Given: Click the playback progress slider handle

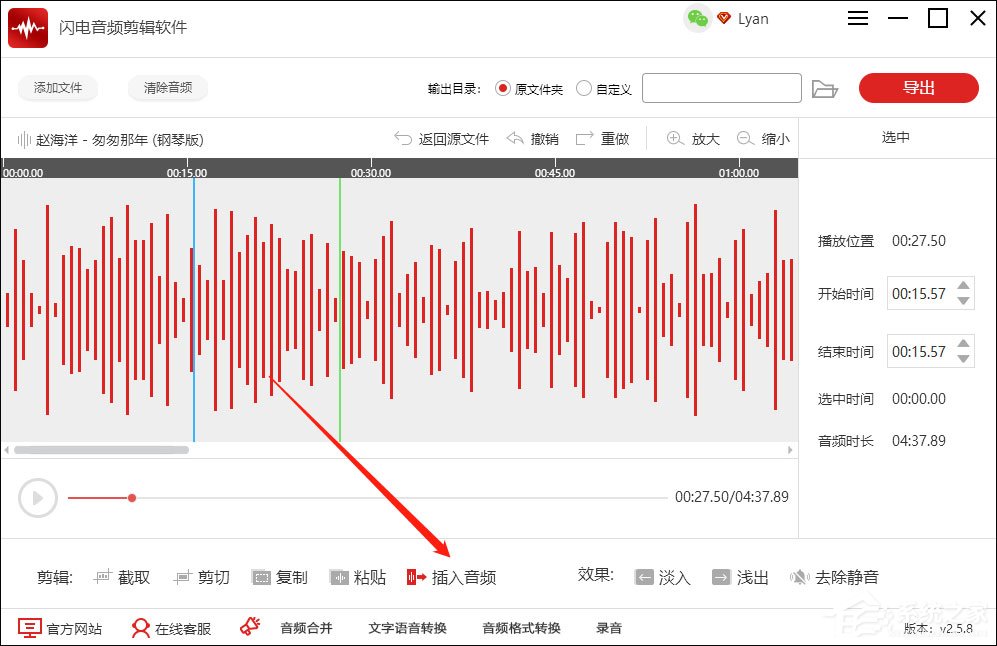Looking at the screenshot, I should (132, 497).
